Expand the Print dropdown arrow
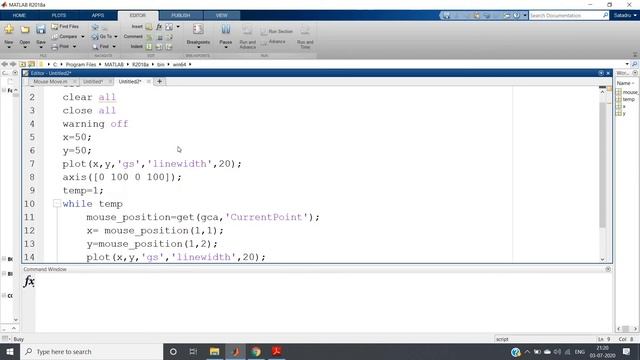The width and height of the screenshot is (640, 360). click(x=75, y=47)
